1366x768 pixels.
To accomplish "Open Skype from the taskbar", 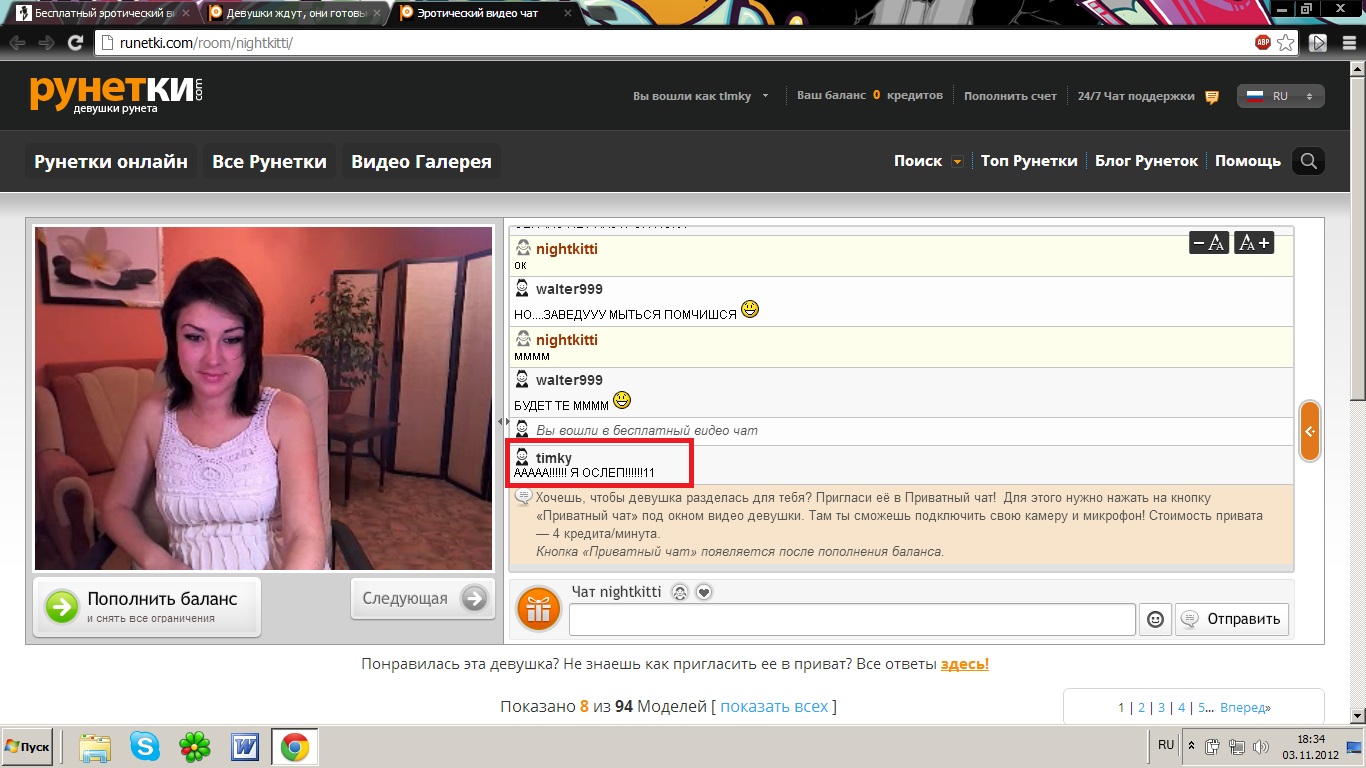I will coord(145,746).
